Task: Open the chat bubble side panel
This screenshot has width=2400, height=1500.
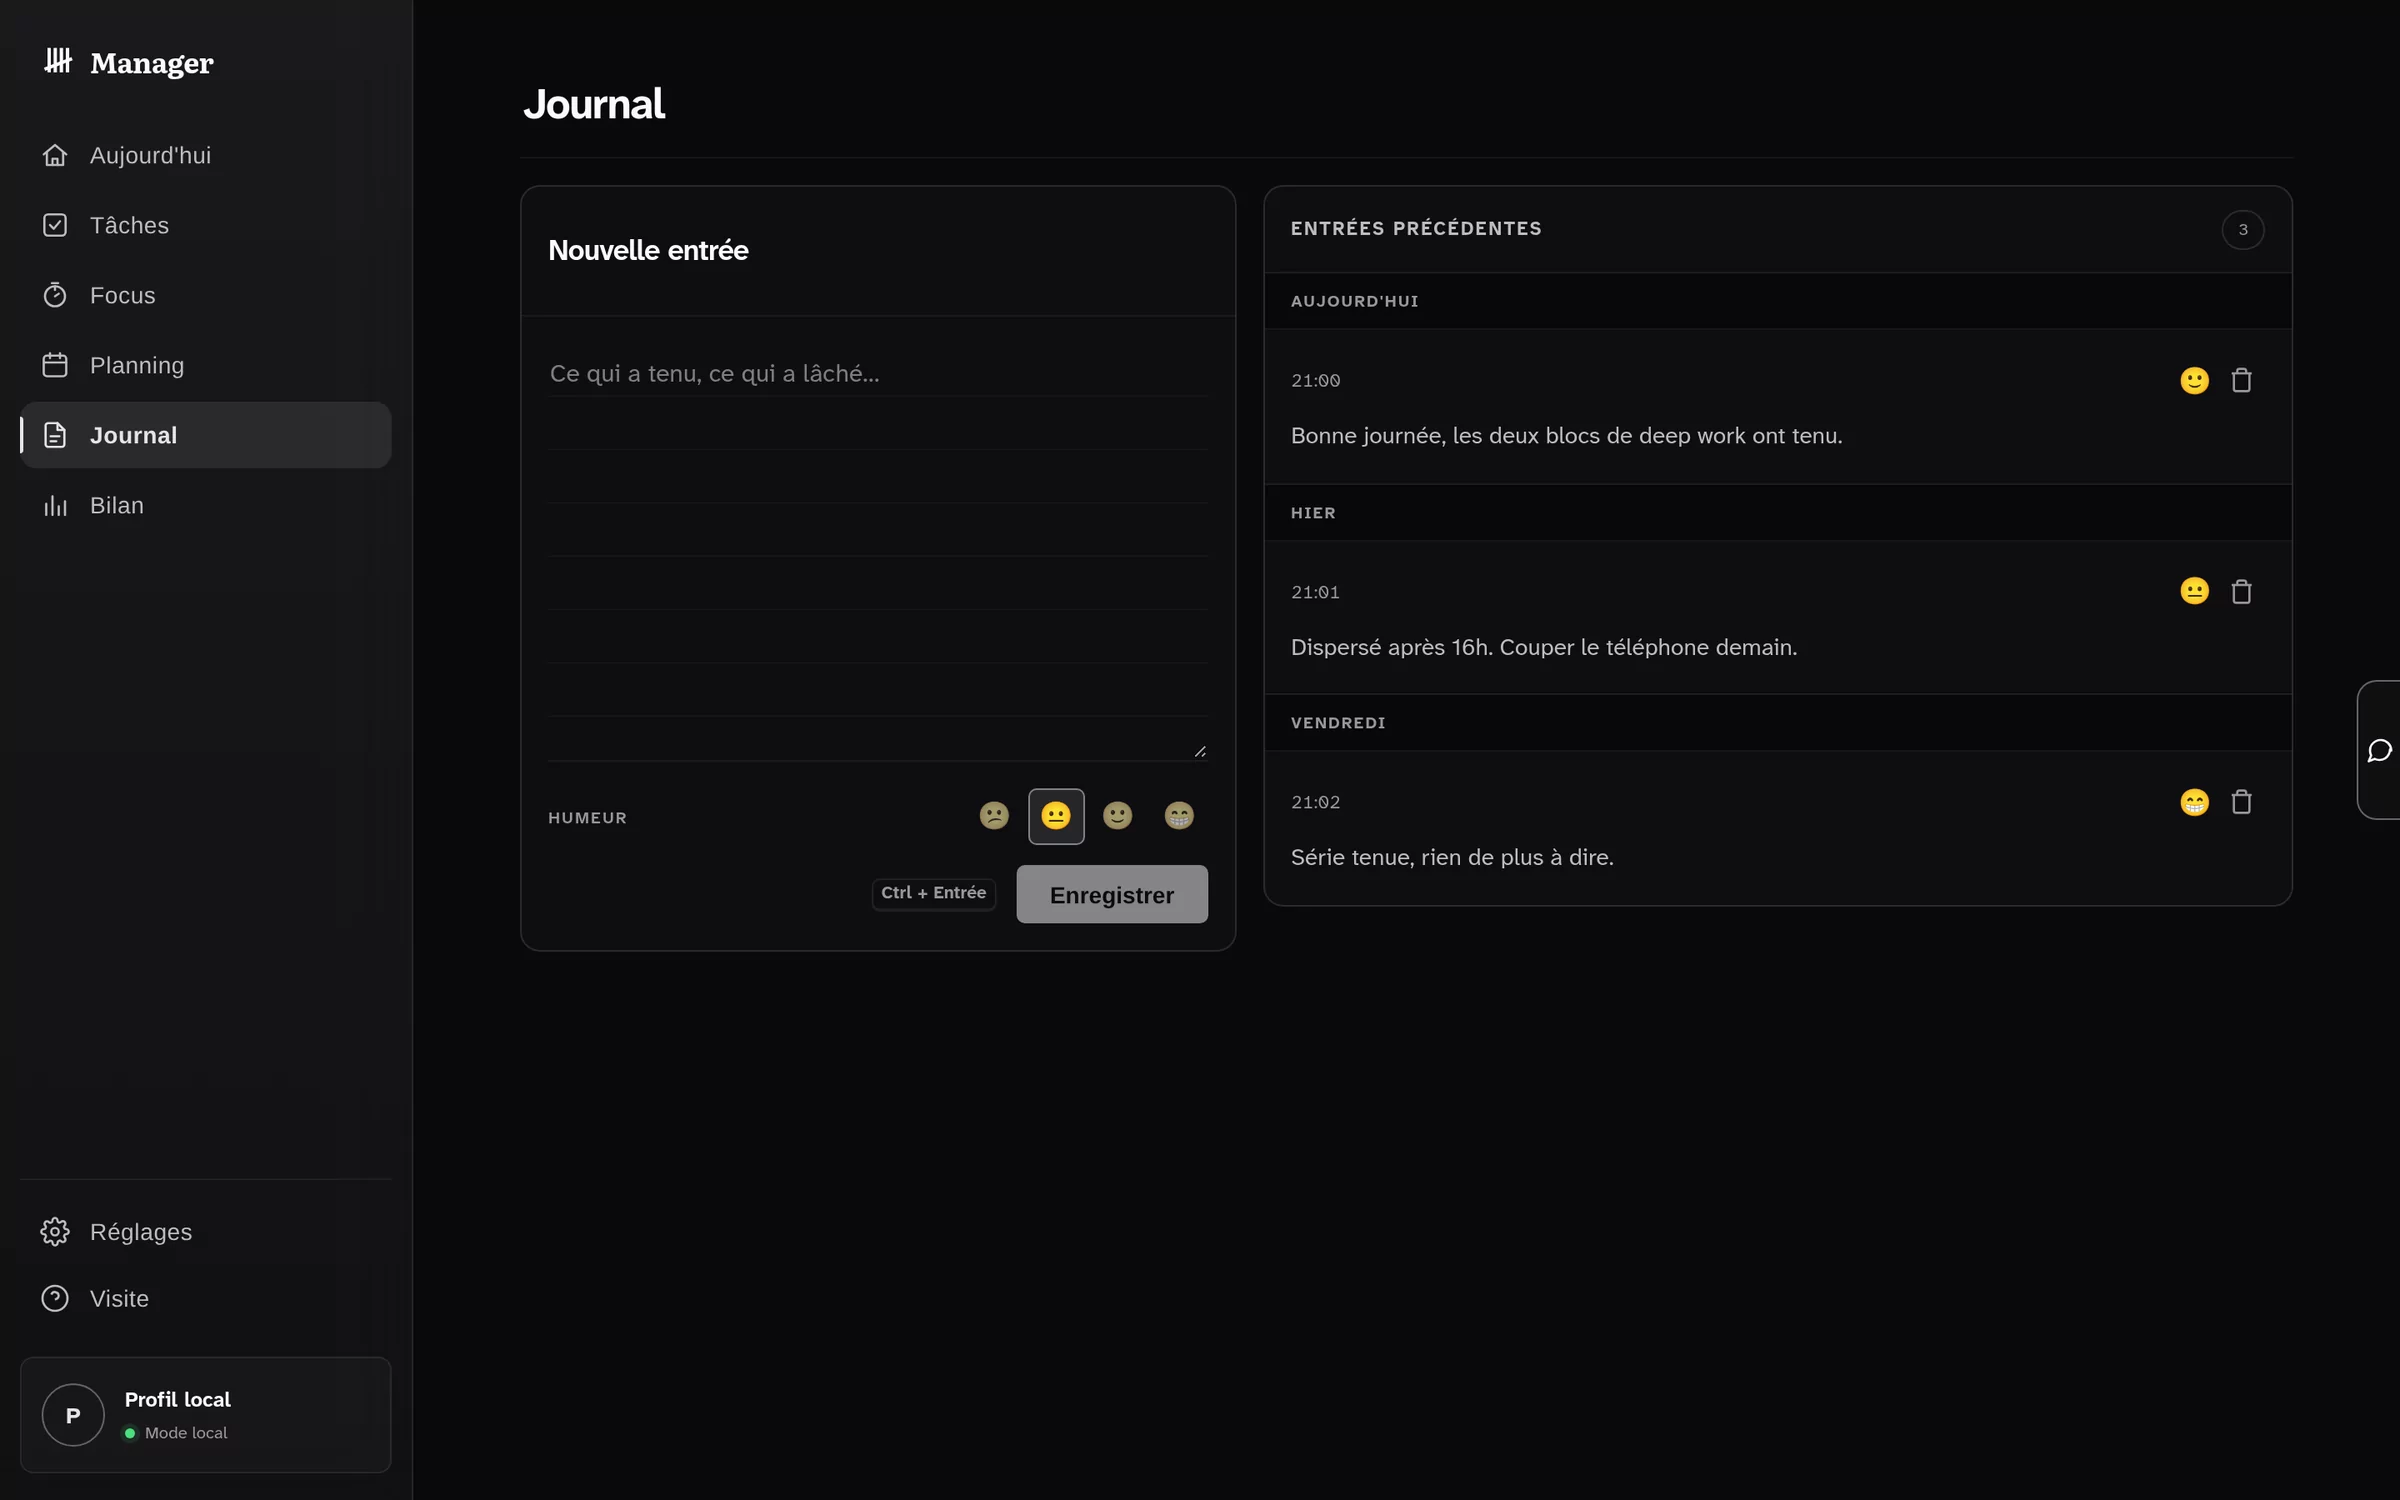Action: [2379, 750]
